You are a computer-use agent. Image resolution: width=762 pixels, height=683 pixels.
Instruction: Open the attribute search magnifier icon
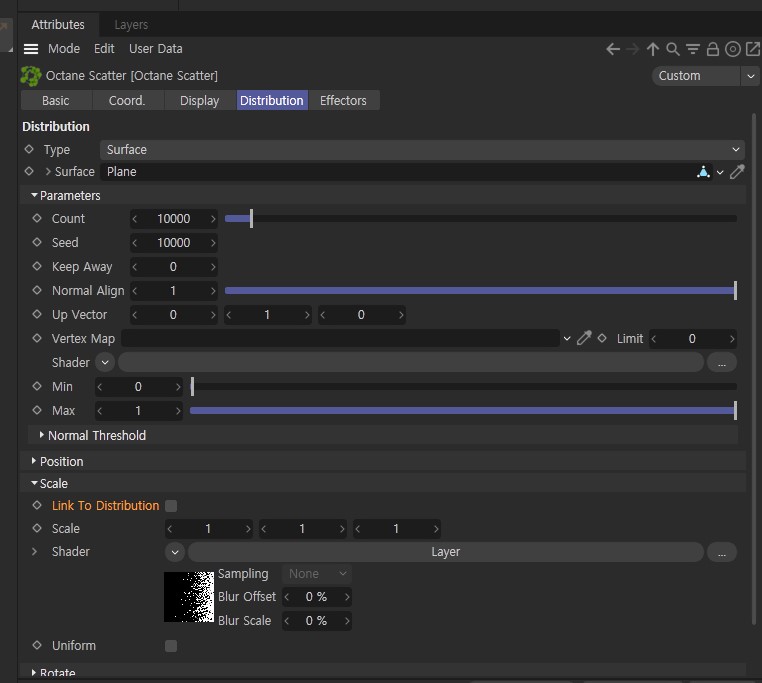673,49
